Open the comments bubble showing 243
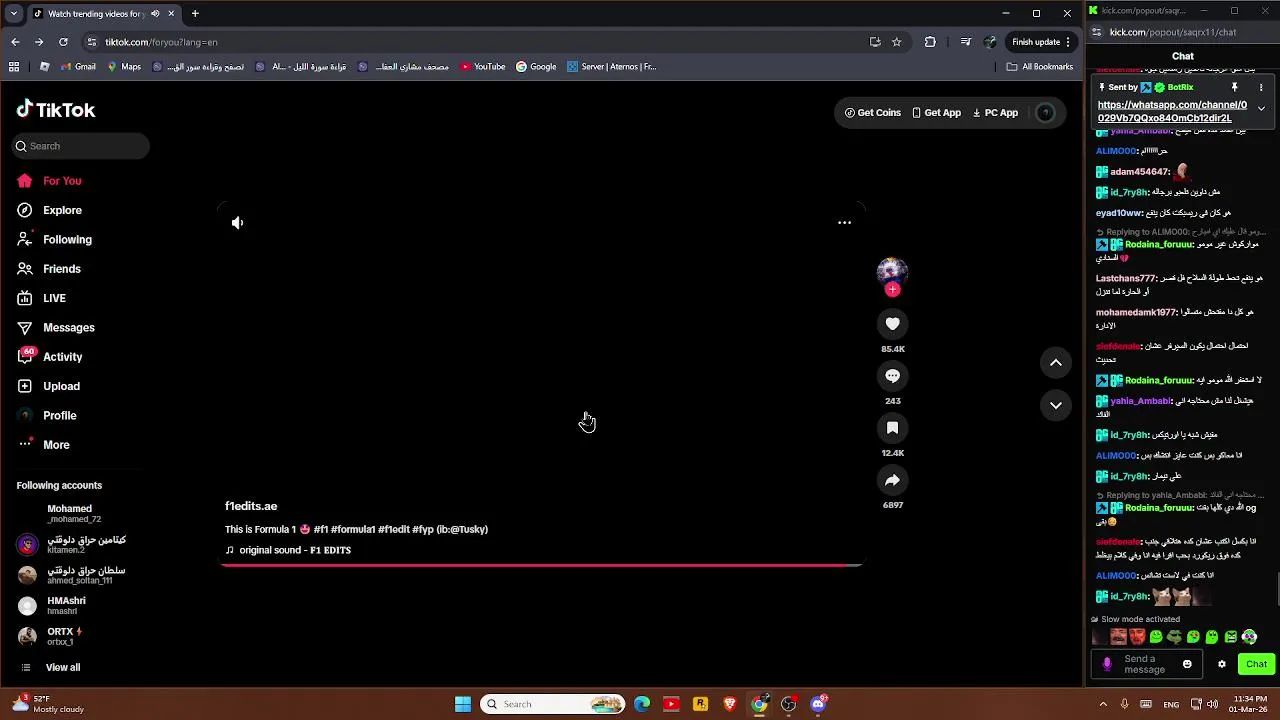The width and height of the screenshot is (1280, 720). [892, 376]
